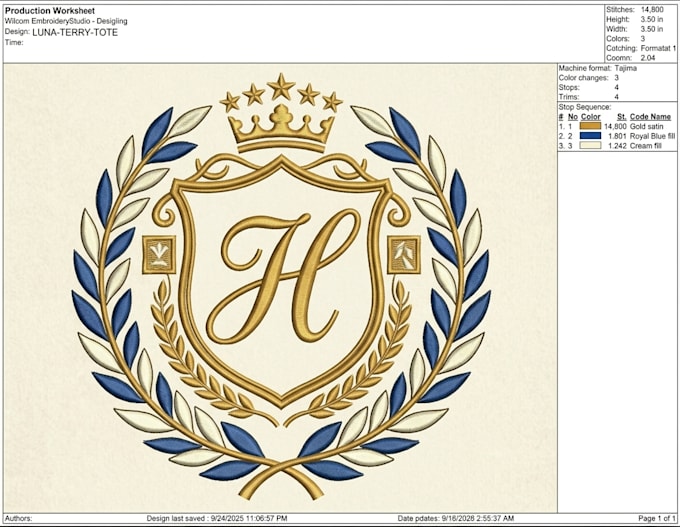The height and width of the screenshot is (527, 680).
Task: Click the 'Cream fill' code name
Action: (x=646, y=146)
